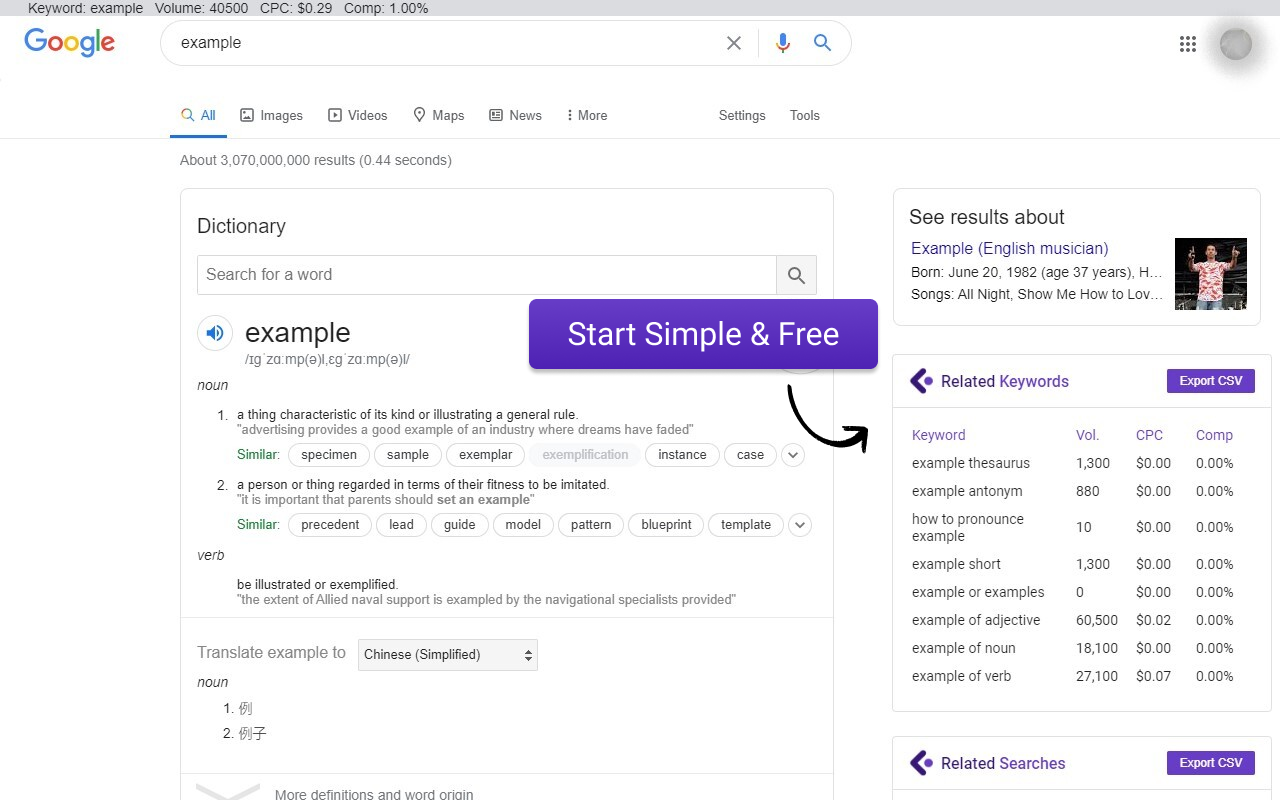Screen dimensions: 1280x800
Task: Expand More definitions and word origin
Action: 374,794
